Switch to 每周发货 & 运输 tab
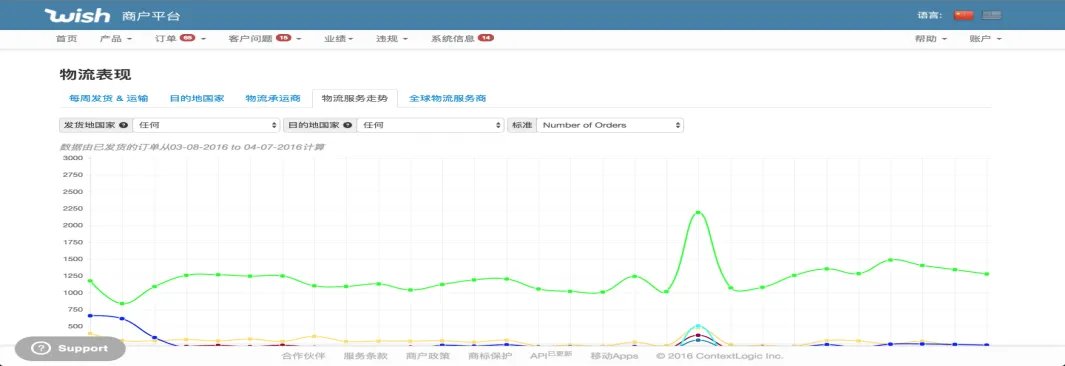Viewport: 1065px width, 366px height. pos(109,98)
